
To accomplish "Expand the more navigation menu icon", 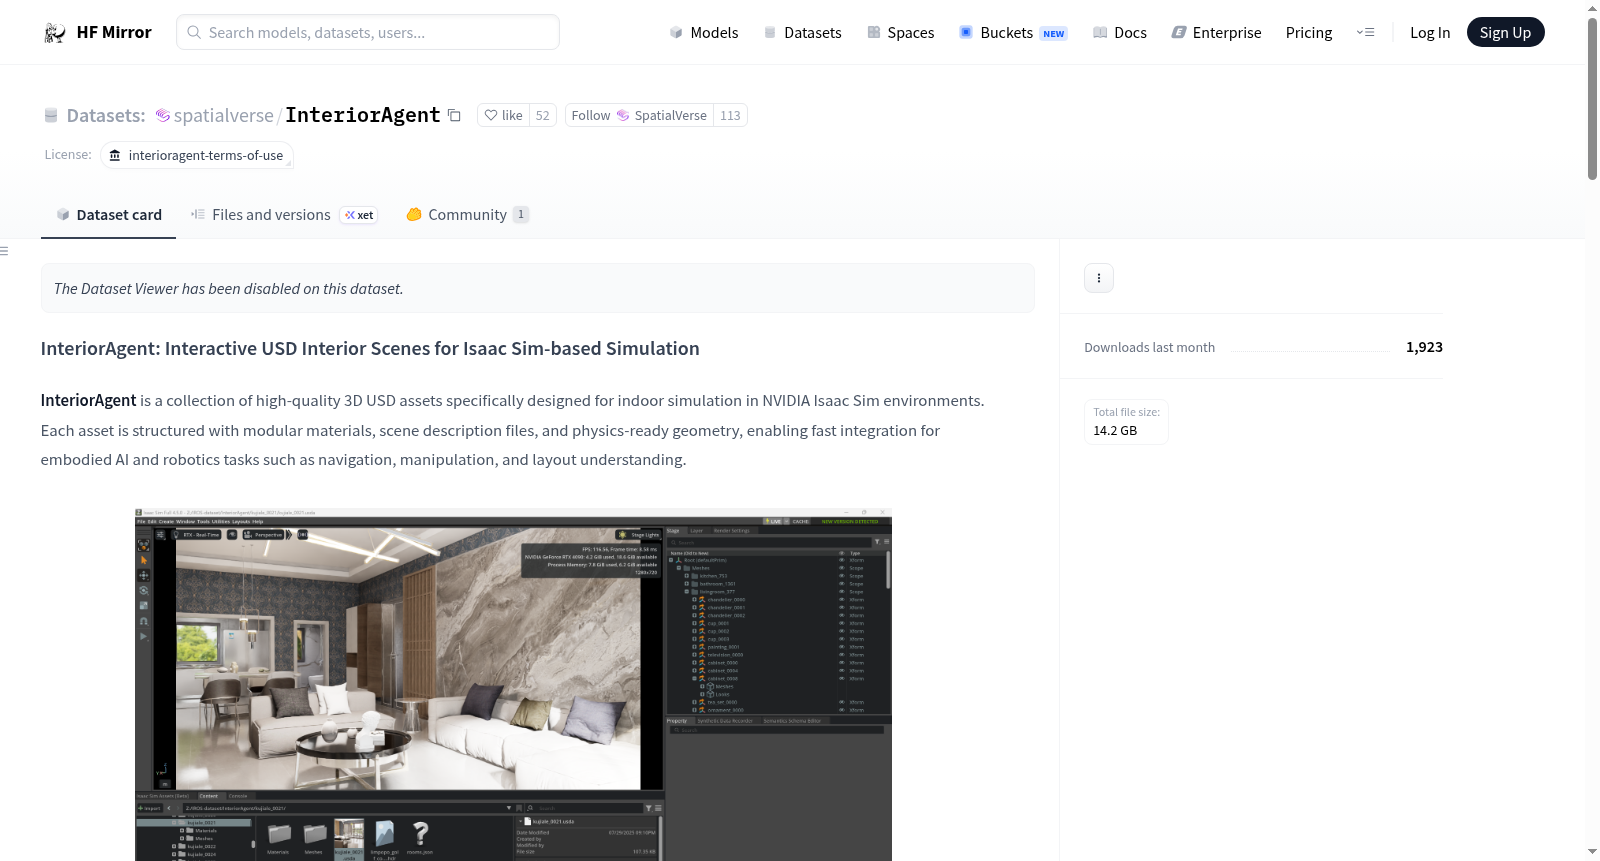I will [x=1365, y=33].
